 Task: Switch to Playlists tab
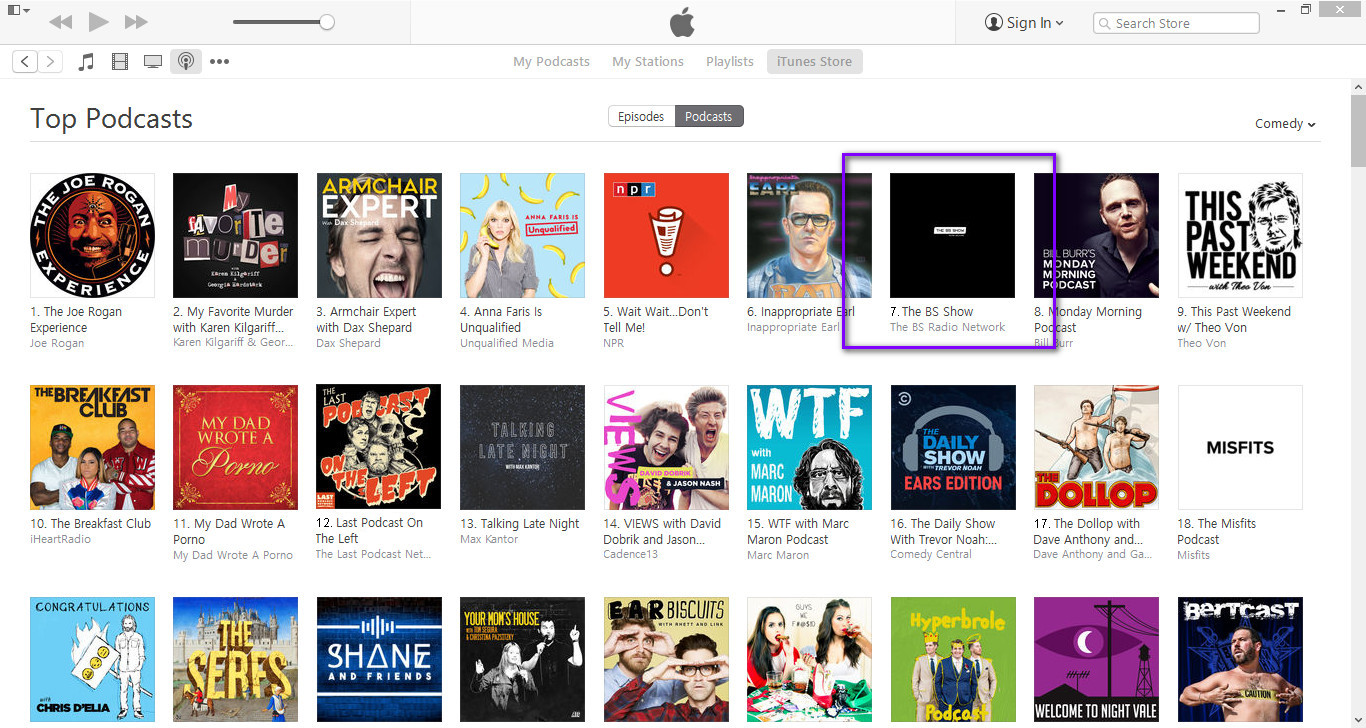[x=730, y=61]
